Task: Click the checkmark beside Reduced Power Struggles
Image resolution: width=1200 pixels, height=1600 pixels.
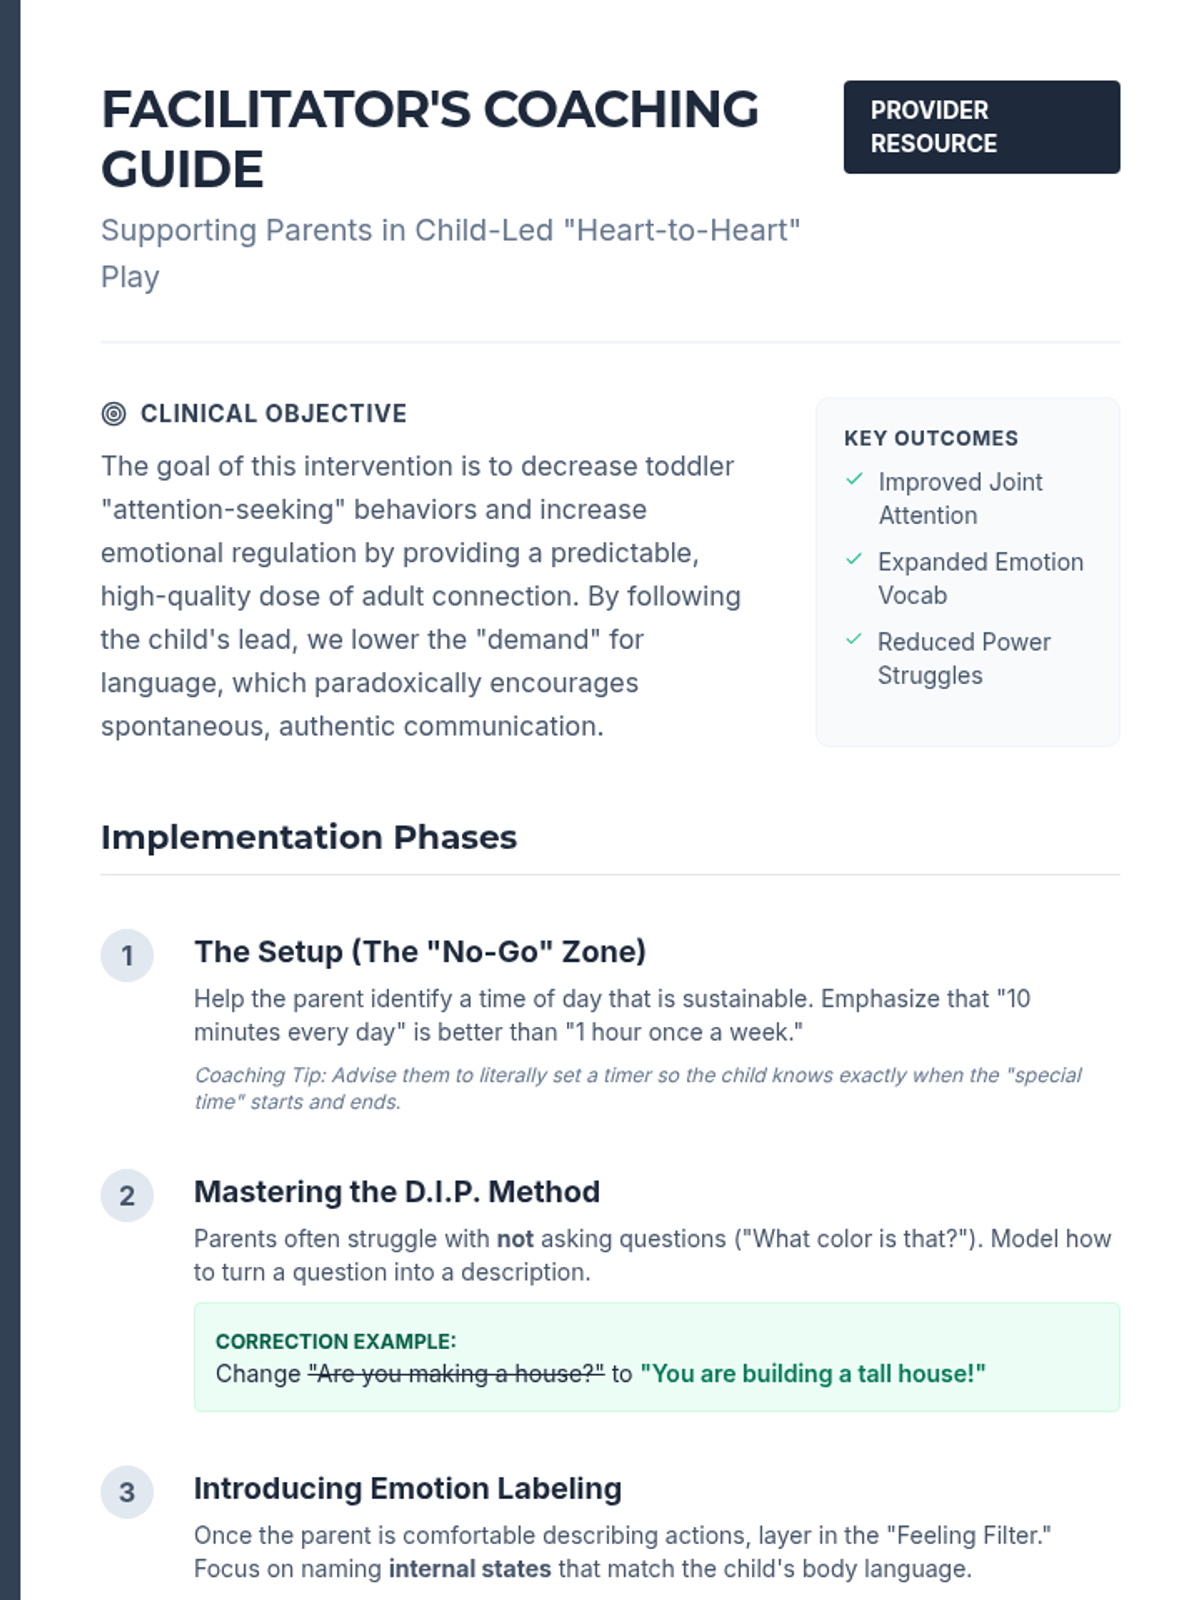Action: [854, 640]
